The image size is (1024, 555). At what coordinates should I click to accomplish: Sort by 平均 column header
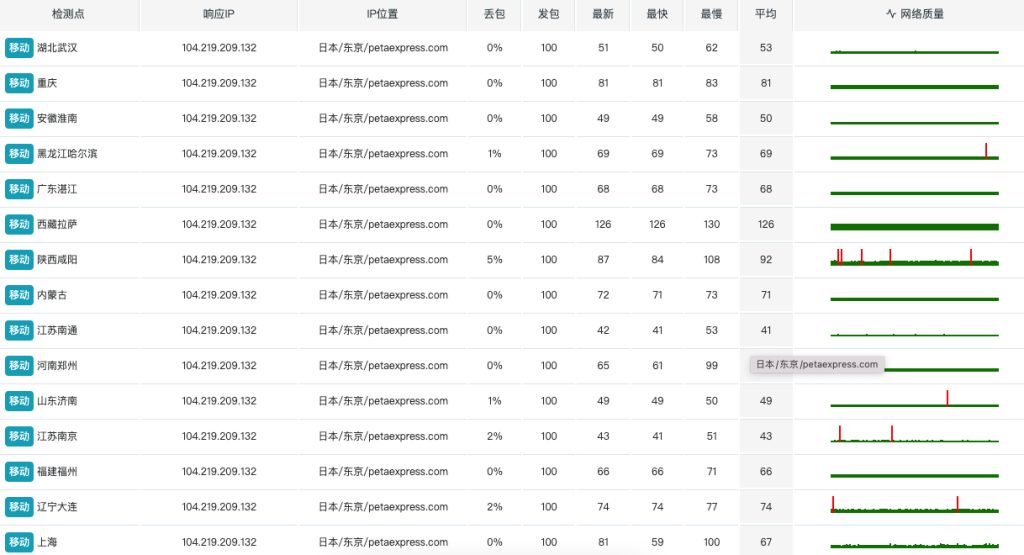click(x=765, y=14)
